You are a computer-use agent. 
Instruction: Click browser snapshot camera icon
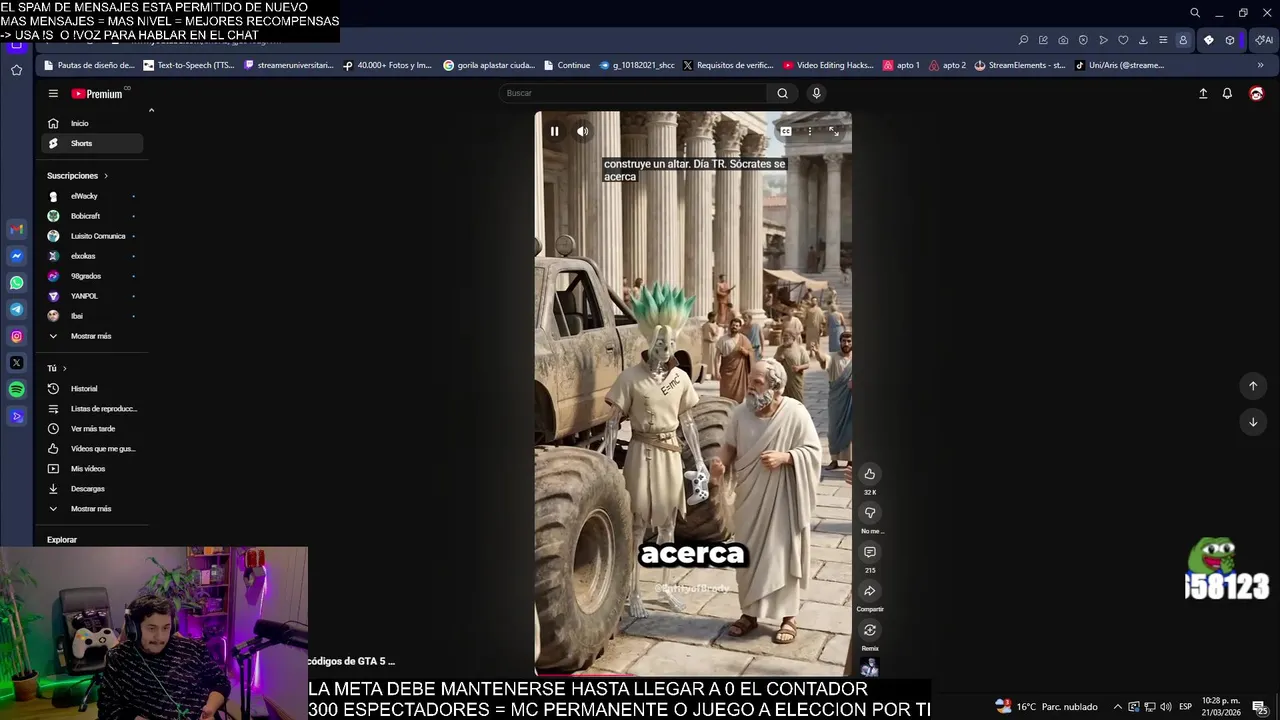(1063, 40)
